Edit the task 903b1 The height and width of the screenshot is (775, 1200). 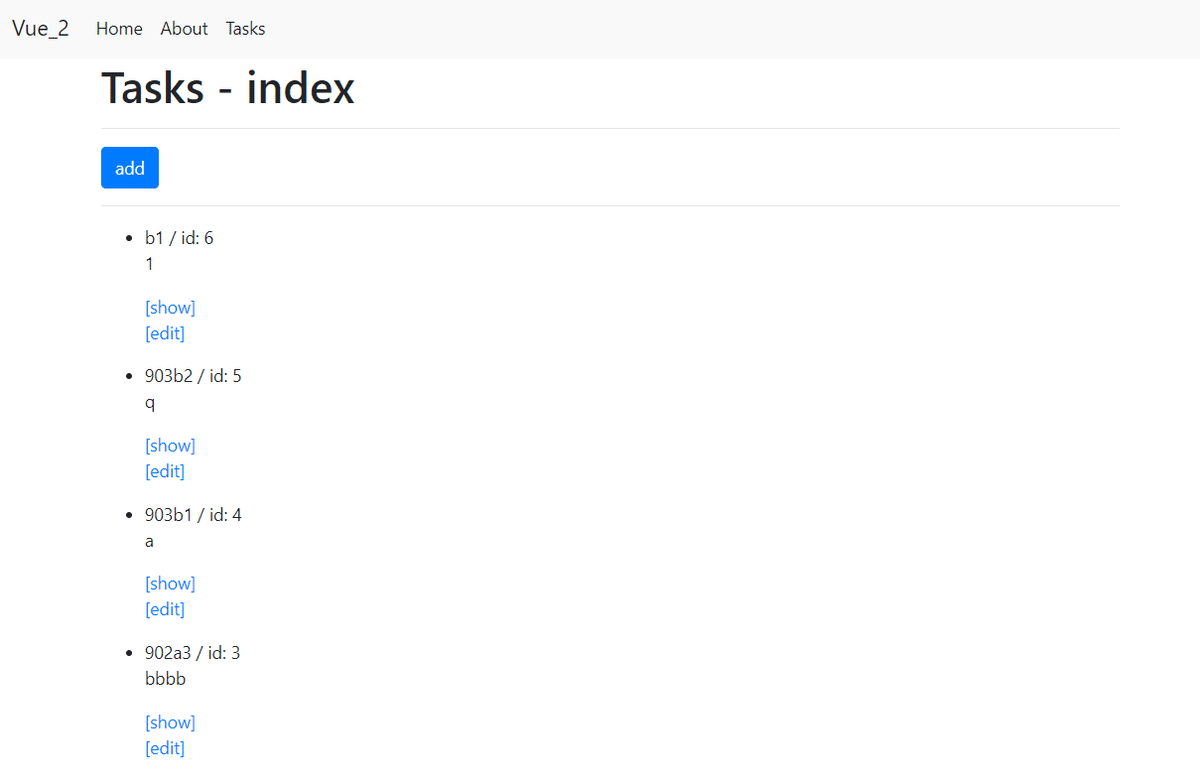[x=165, y=609]
